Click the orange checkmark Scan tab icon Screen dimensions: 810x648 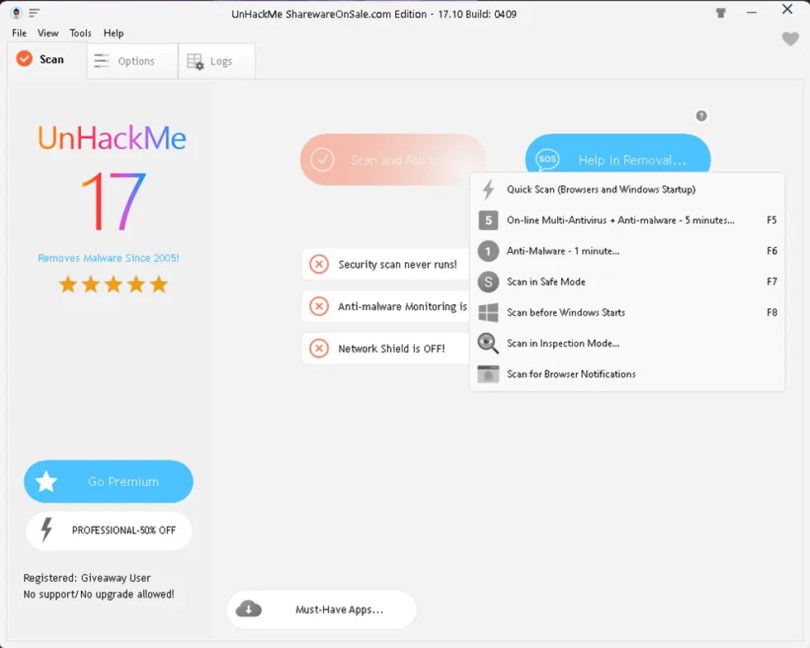[x=24, y=59]
